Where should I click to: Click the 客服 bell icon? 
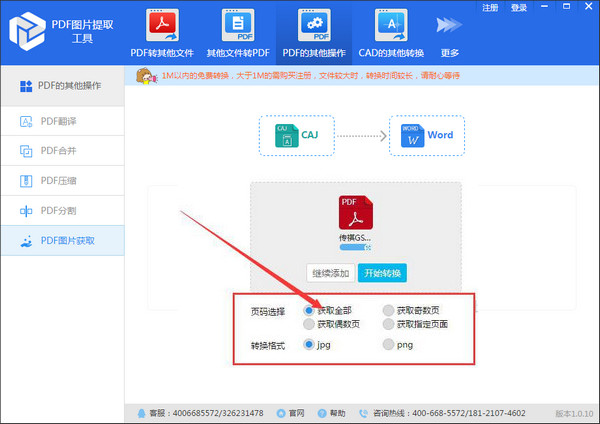tap(142, 413)
